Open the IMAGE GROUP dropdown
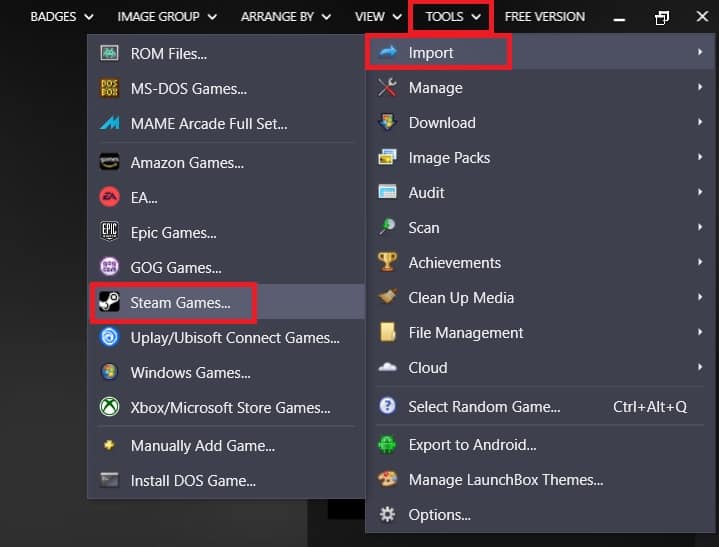The image size is (719, 547). coord(167,17)
